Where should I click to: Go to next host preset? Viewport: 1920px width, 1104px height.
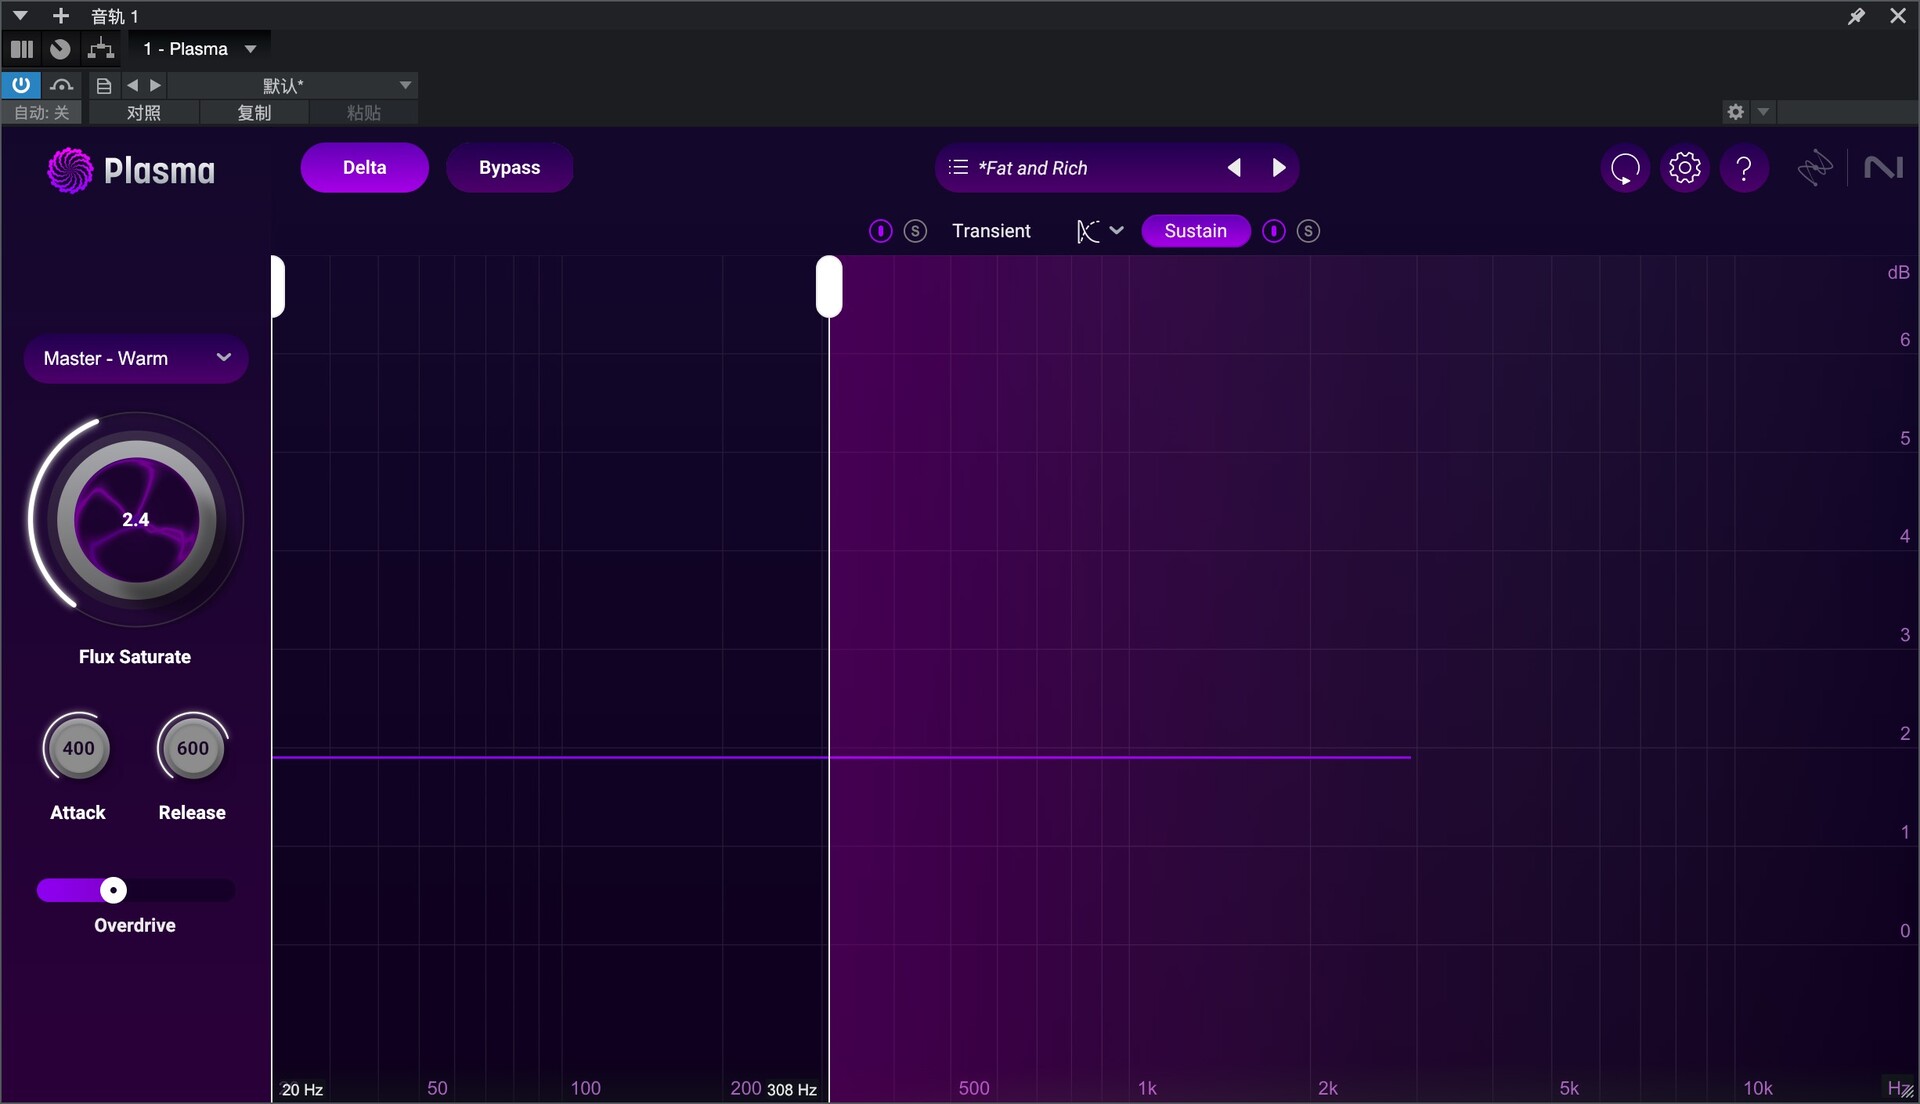[x=155, y=86]
